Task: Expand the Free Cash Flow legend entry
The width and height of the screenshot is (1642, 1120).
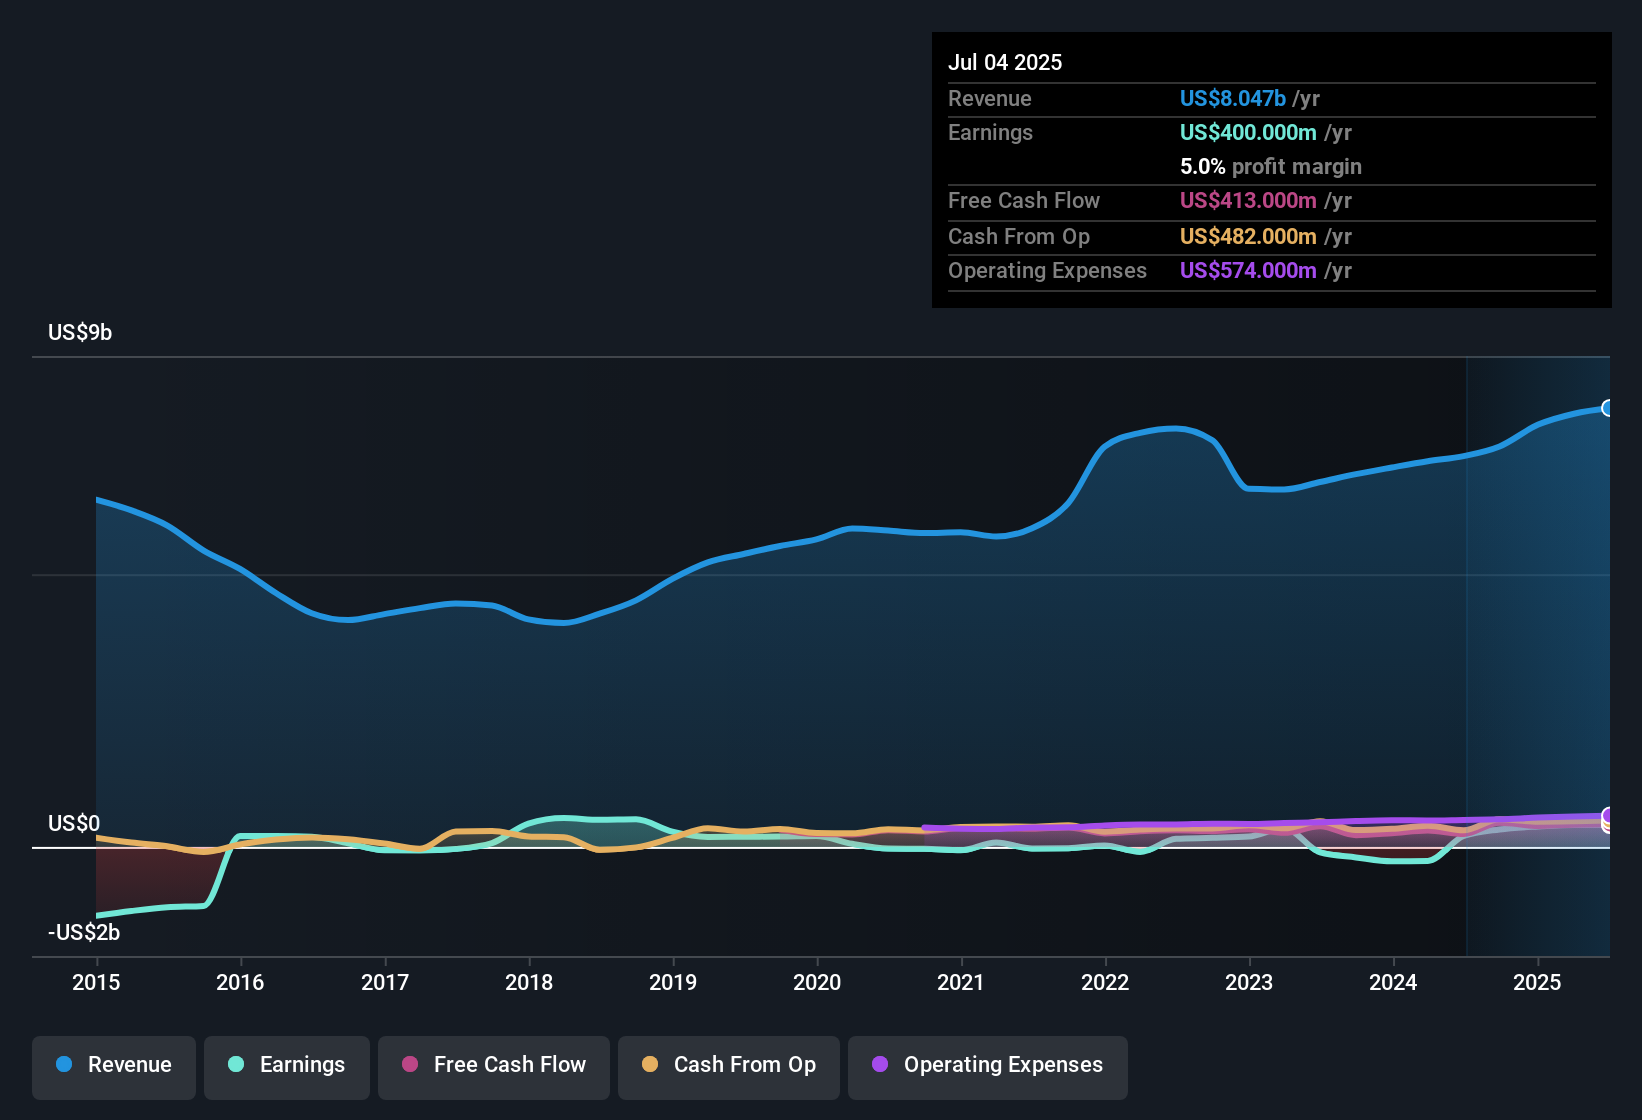Action: 493,1065
